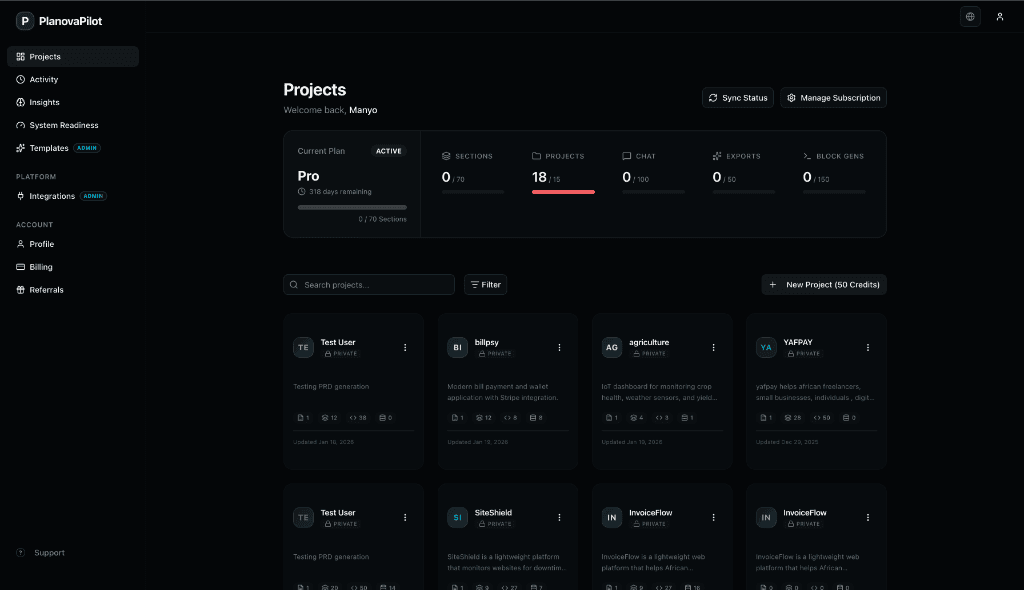1024x590 pixels.
Task: Open the options menu on the billpsy card
Action: pyautogui.click(x=559, y=347)
